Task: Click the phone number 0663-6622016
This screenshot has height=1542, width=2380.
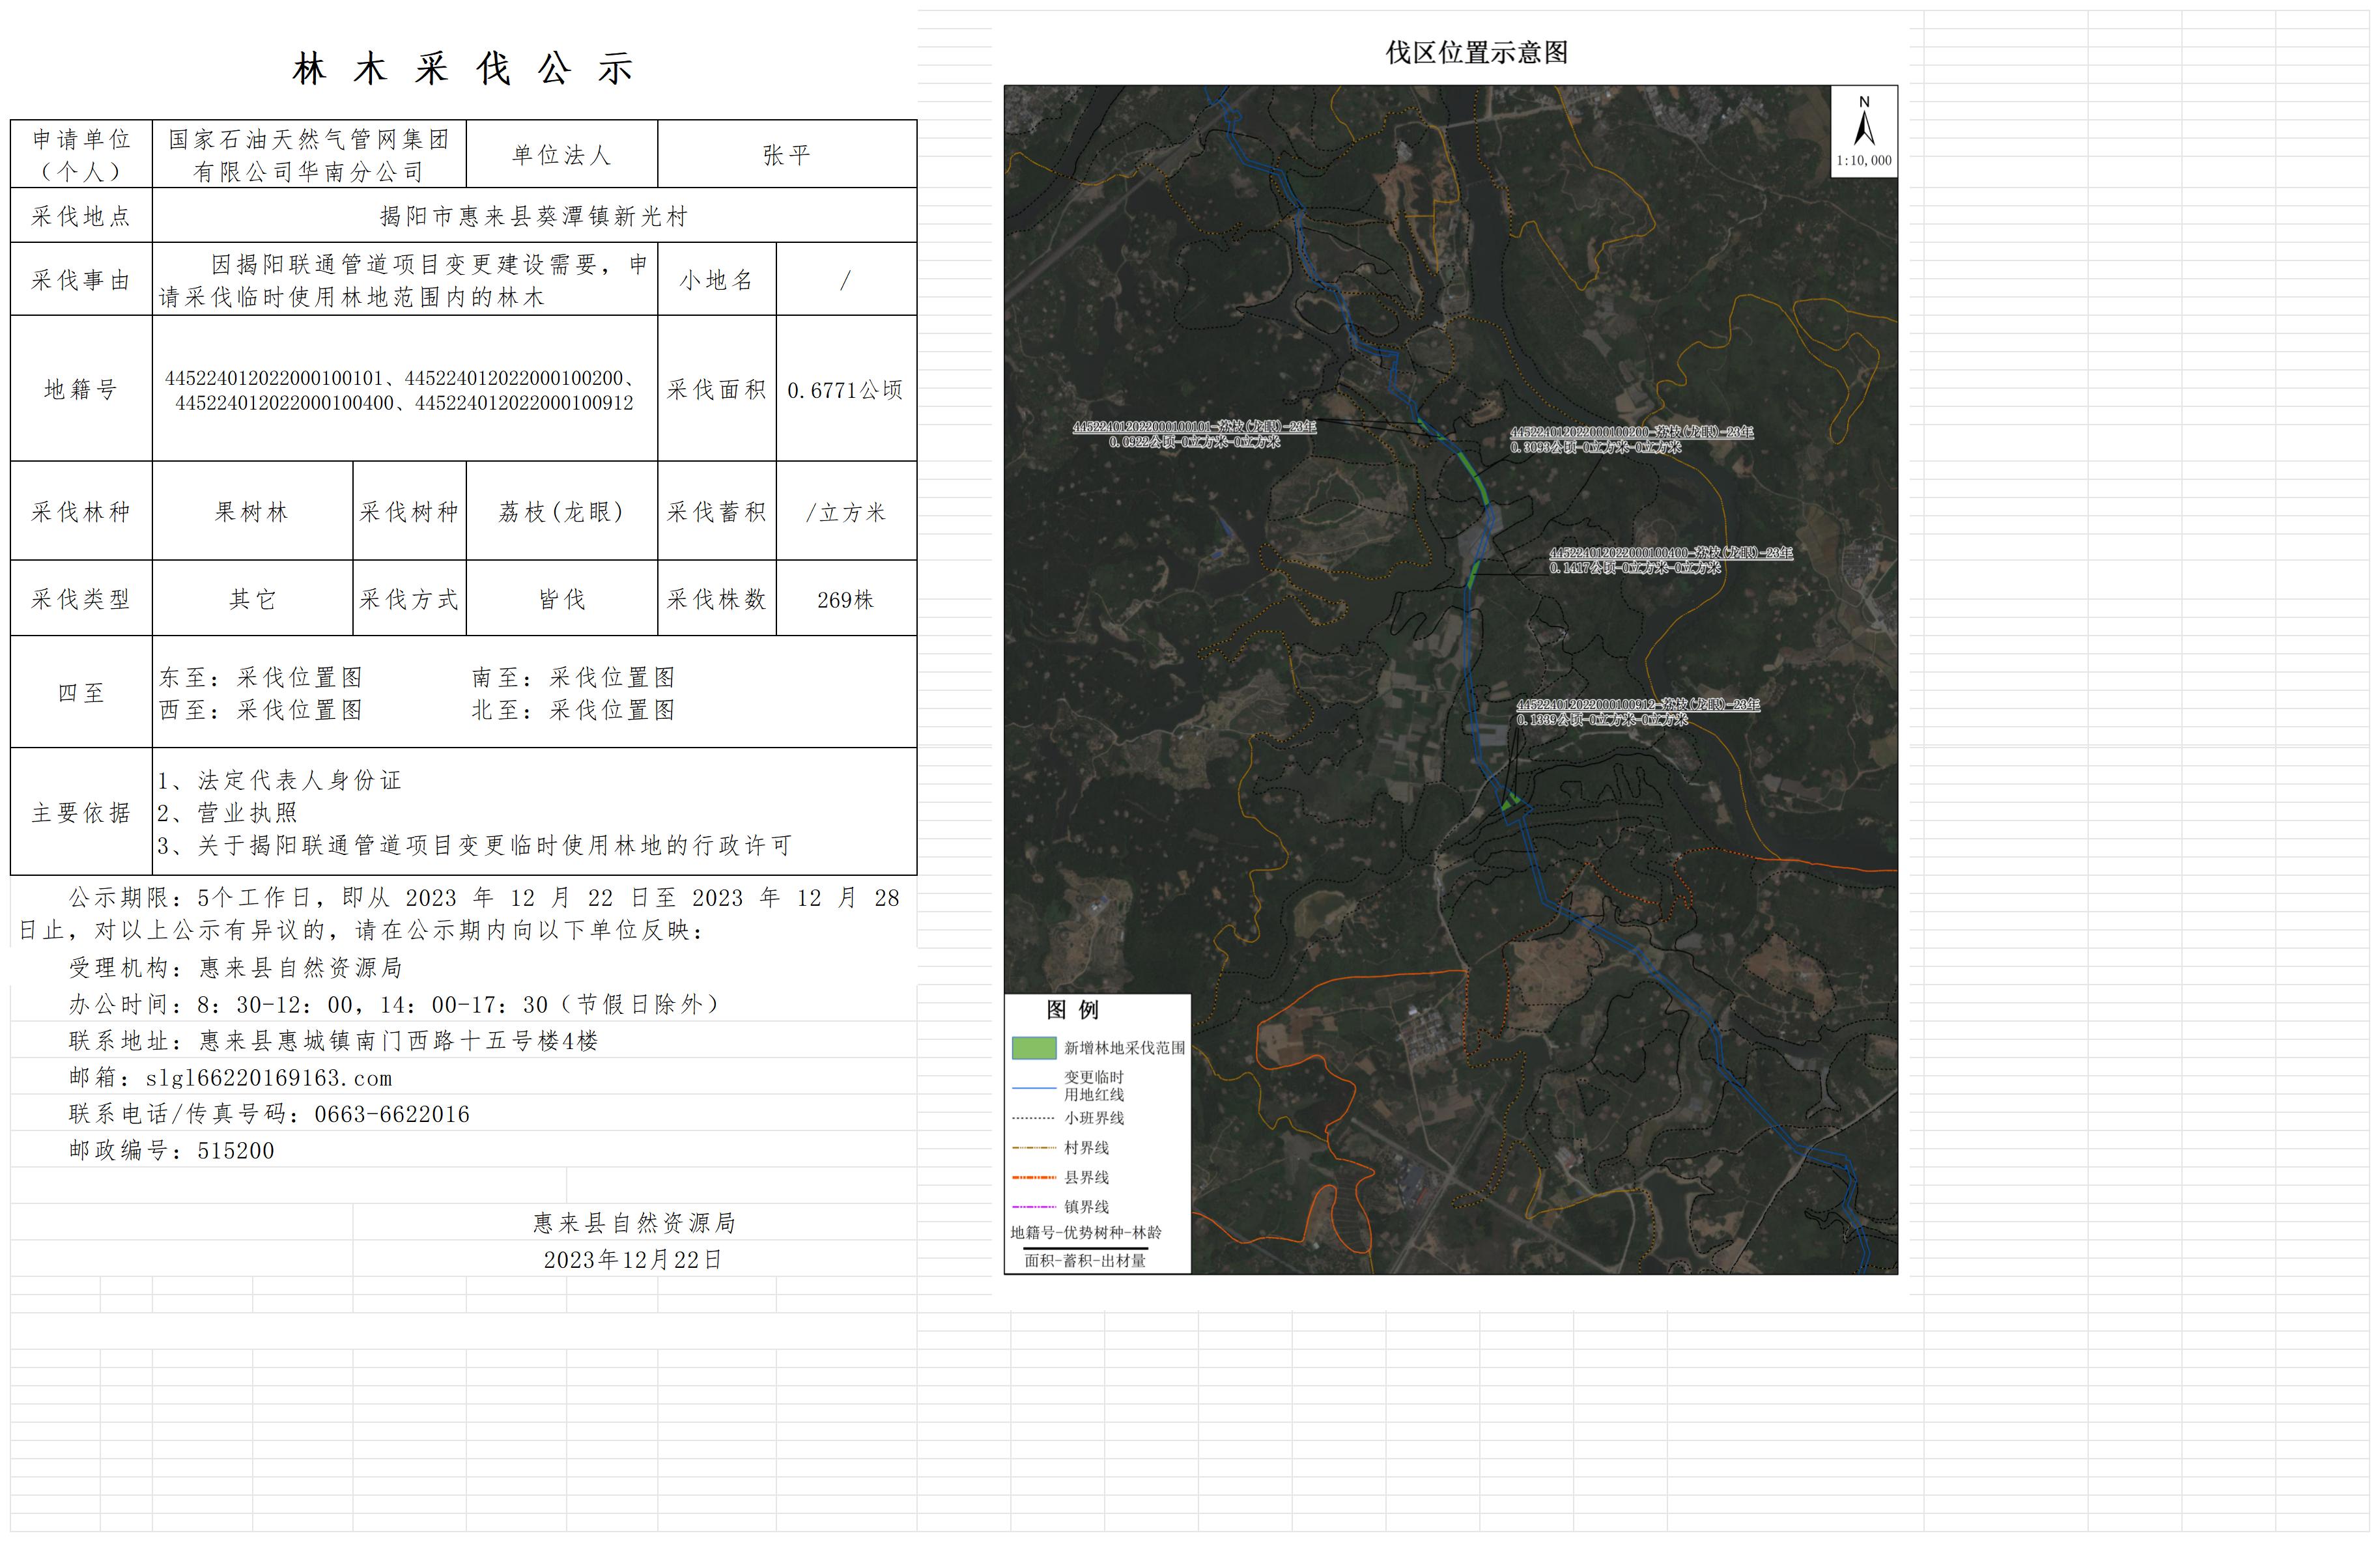Action: [391, 1114]
